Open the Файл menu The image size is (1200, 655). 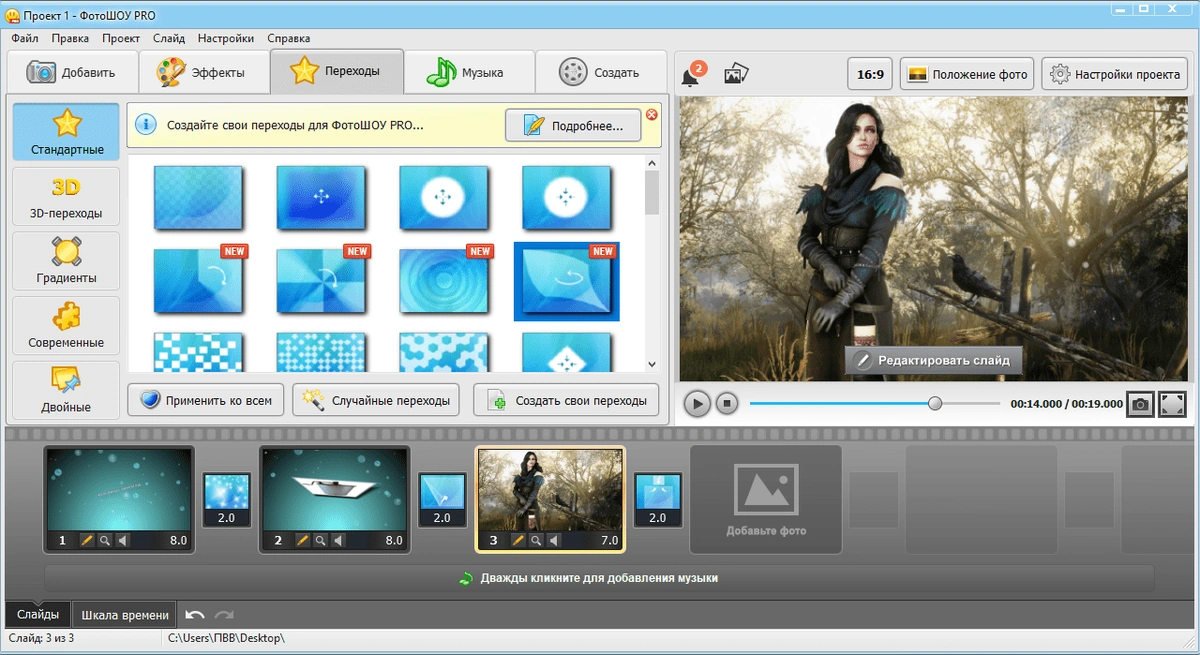(25, 38)
